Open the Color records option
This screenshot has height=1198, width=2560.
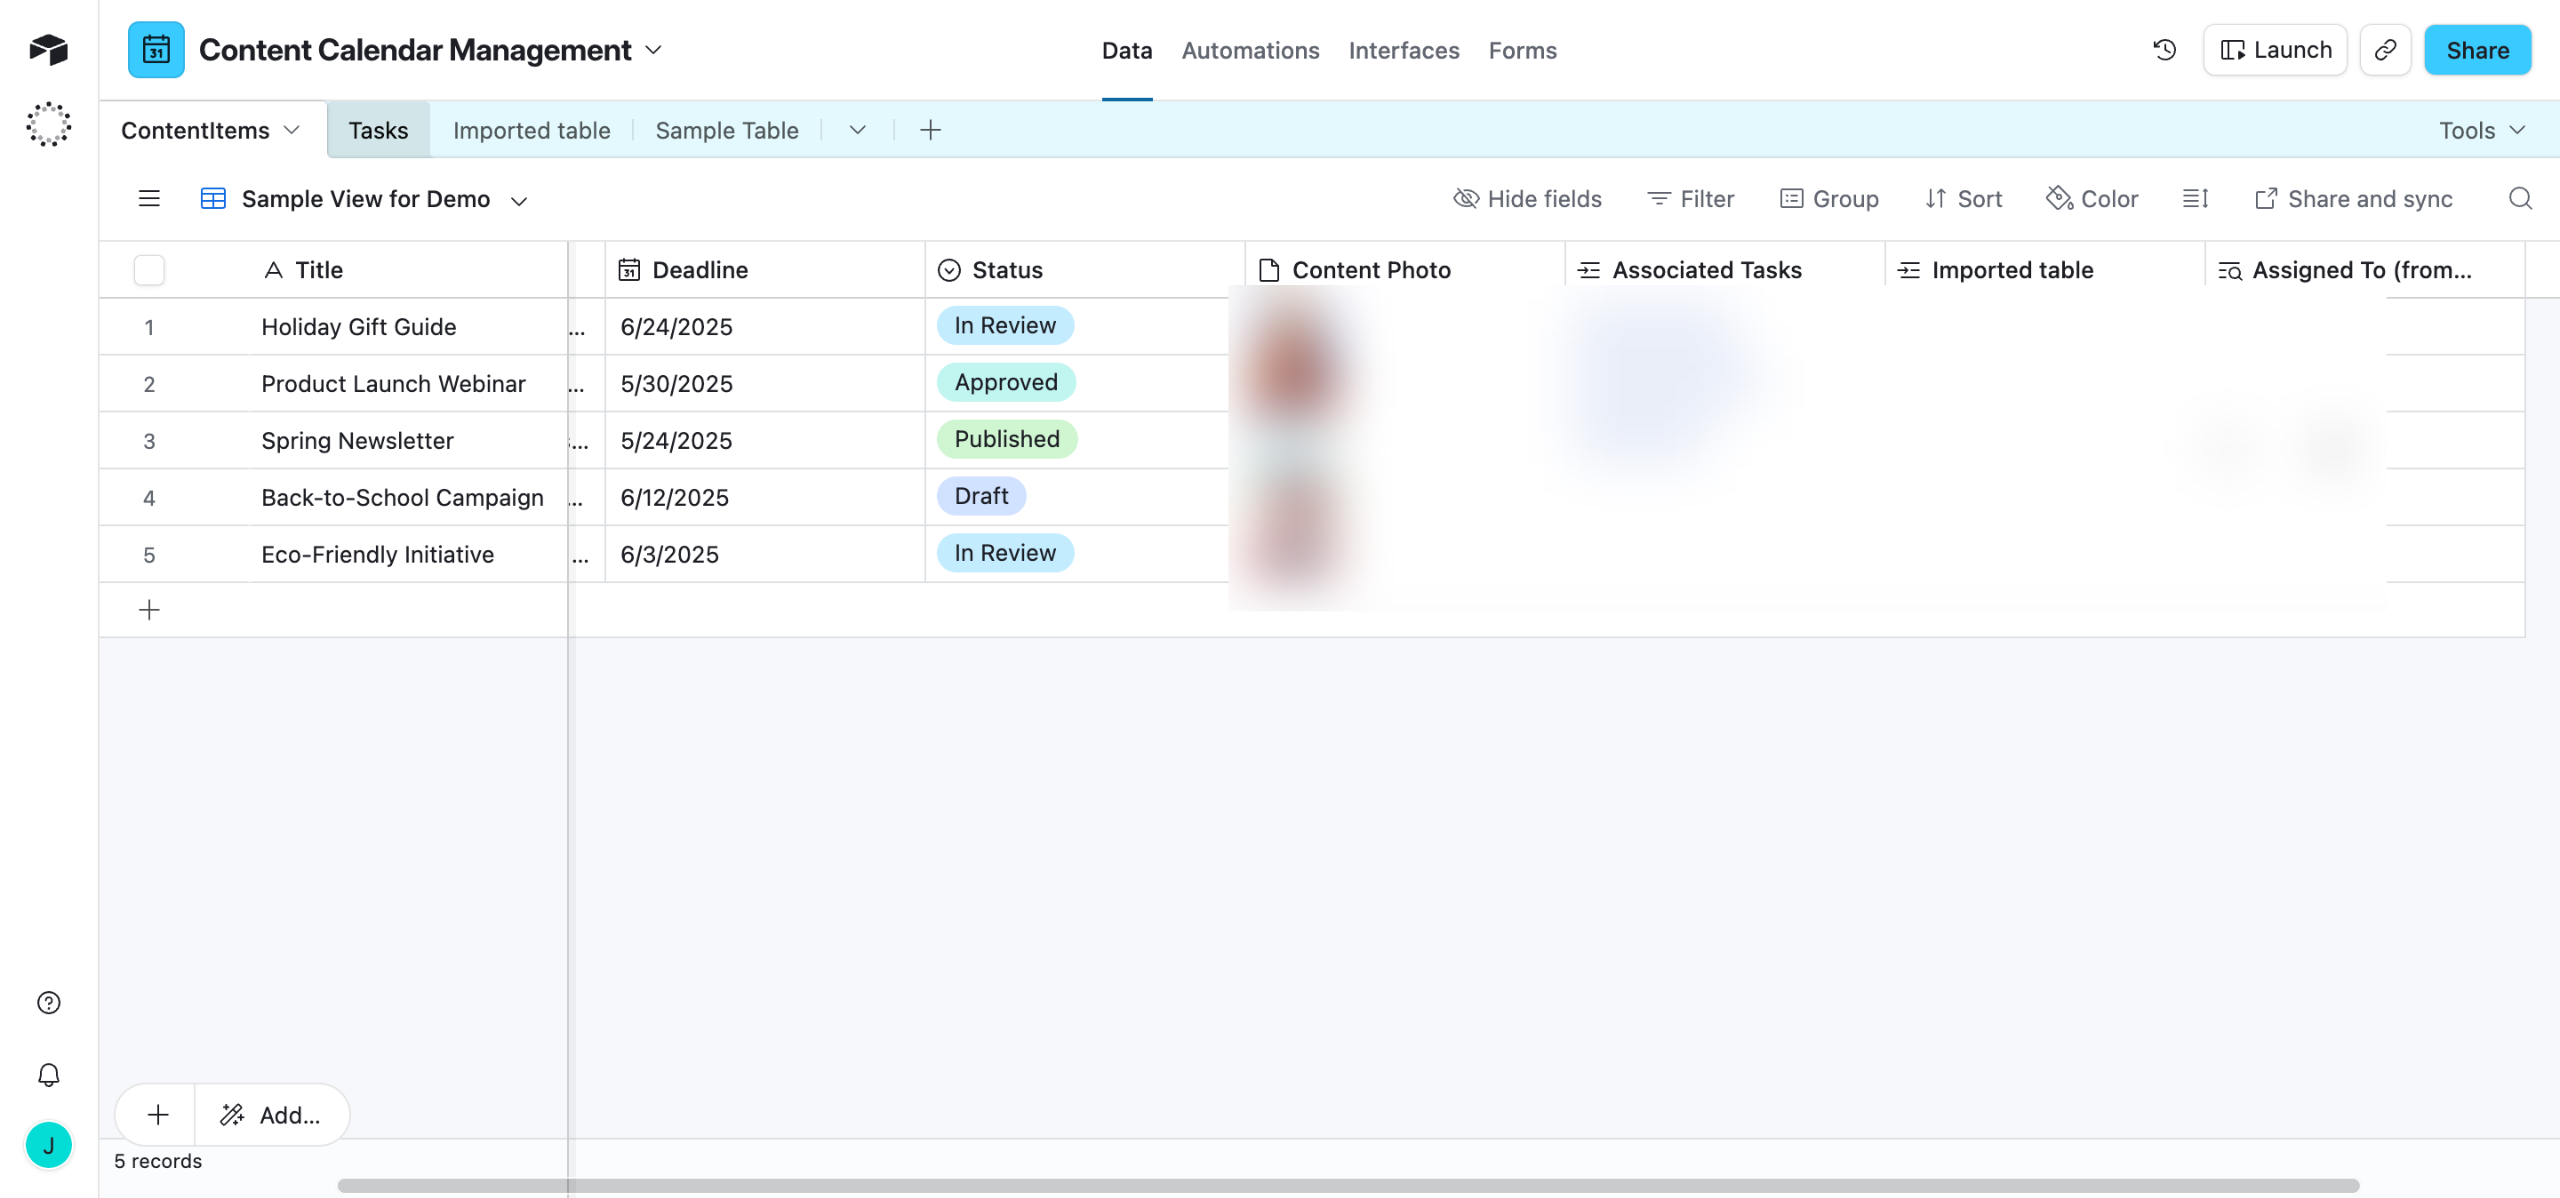pyautogui.click(x=2092, y=199)
